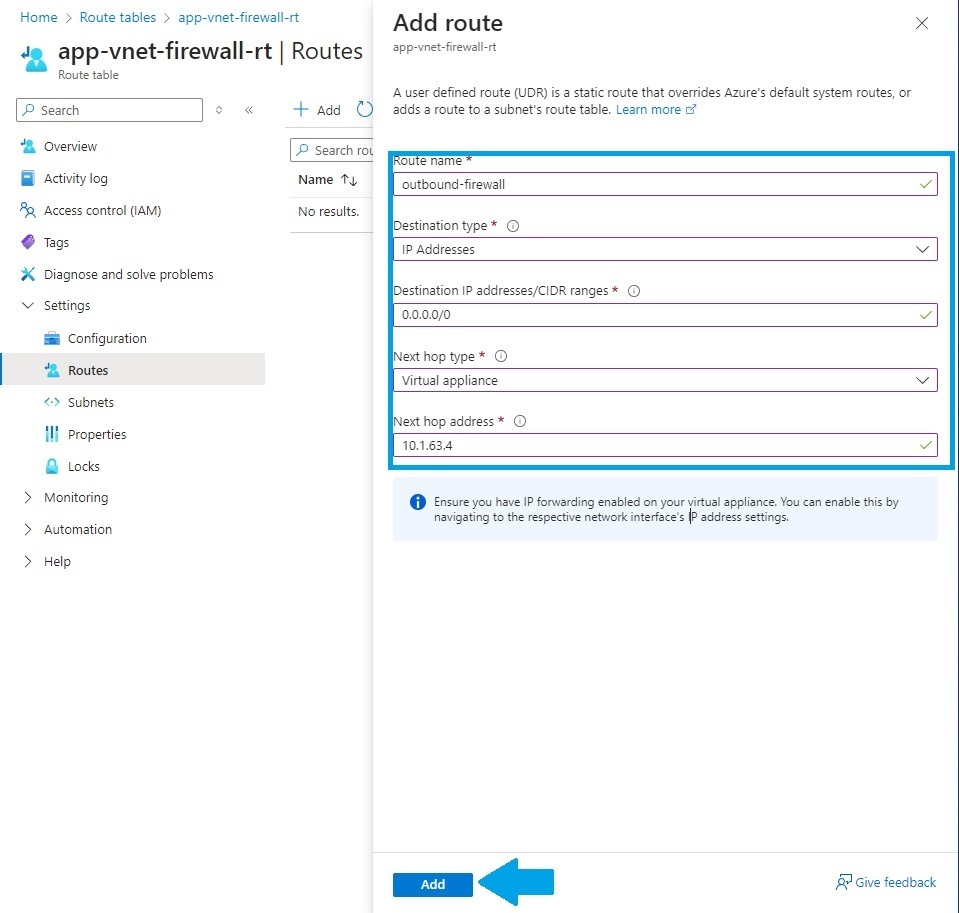Click the Diagnose and solve problems icon
Viewport: 959px width, 913px height.
pyautogui.click(x=28, y=274)
